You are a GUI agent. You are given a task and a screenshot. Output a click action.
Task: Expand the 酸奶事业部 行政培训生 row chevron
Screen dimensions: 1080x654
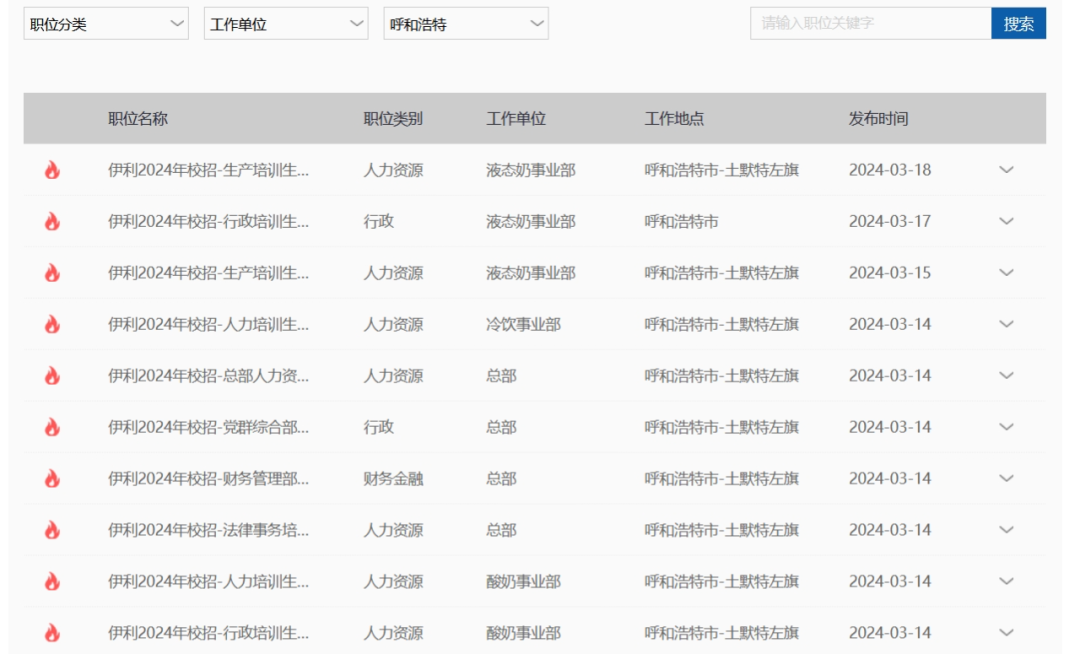1006,633
